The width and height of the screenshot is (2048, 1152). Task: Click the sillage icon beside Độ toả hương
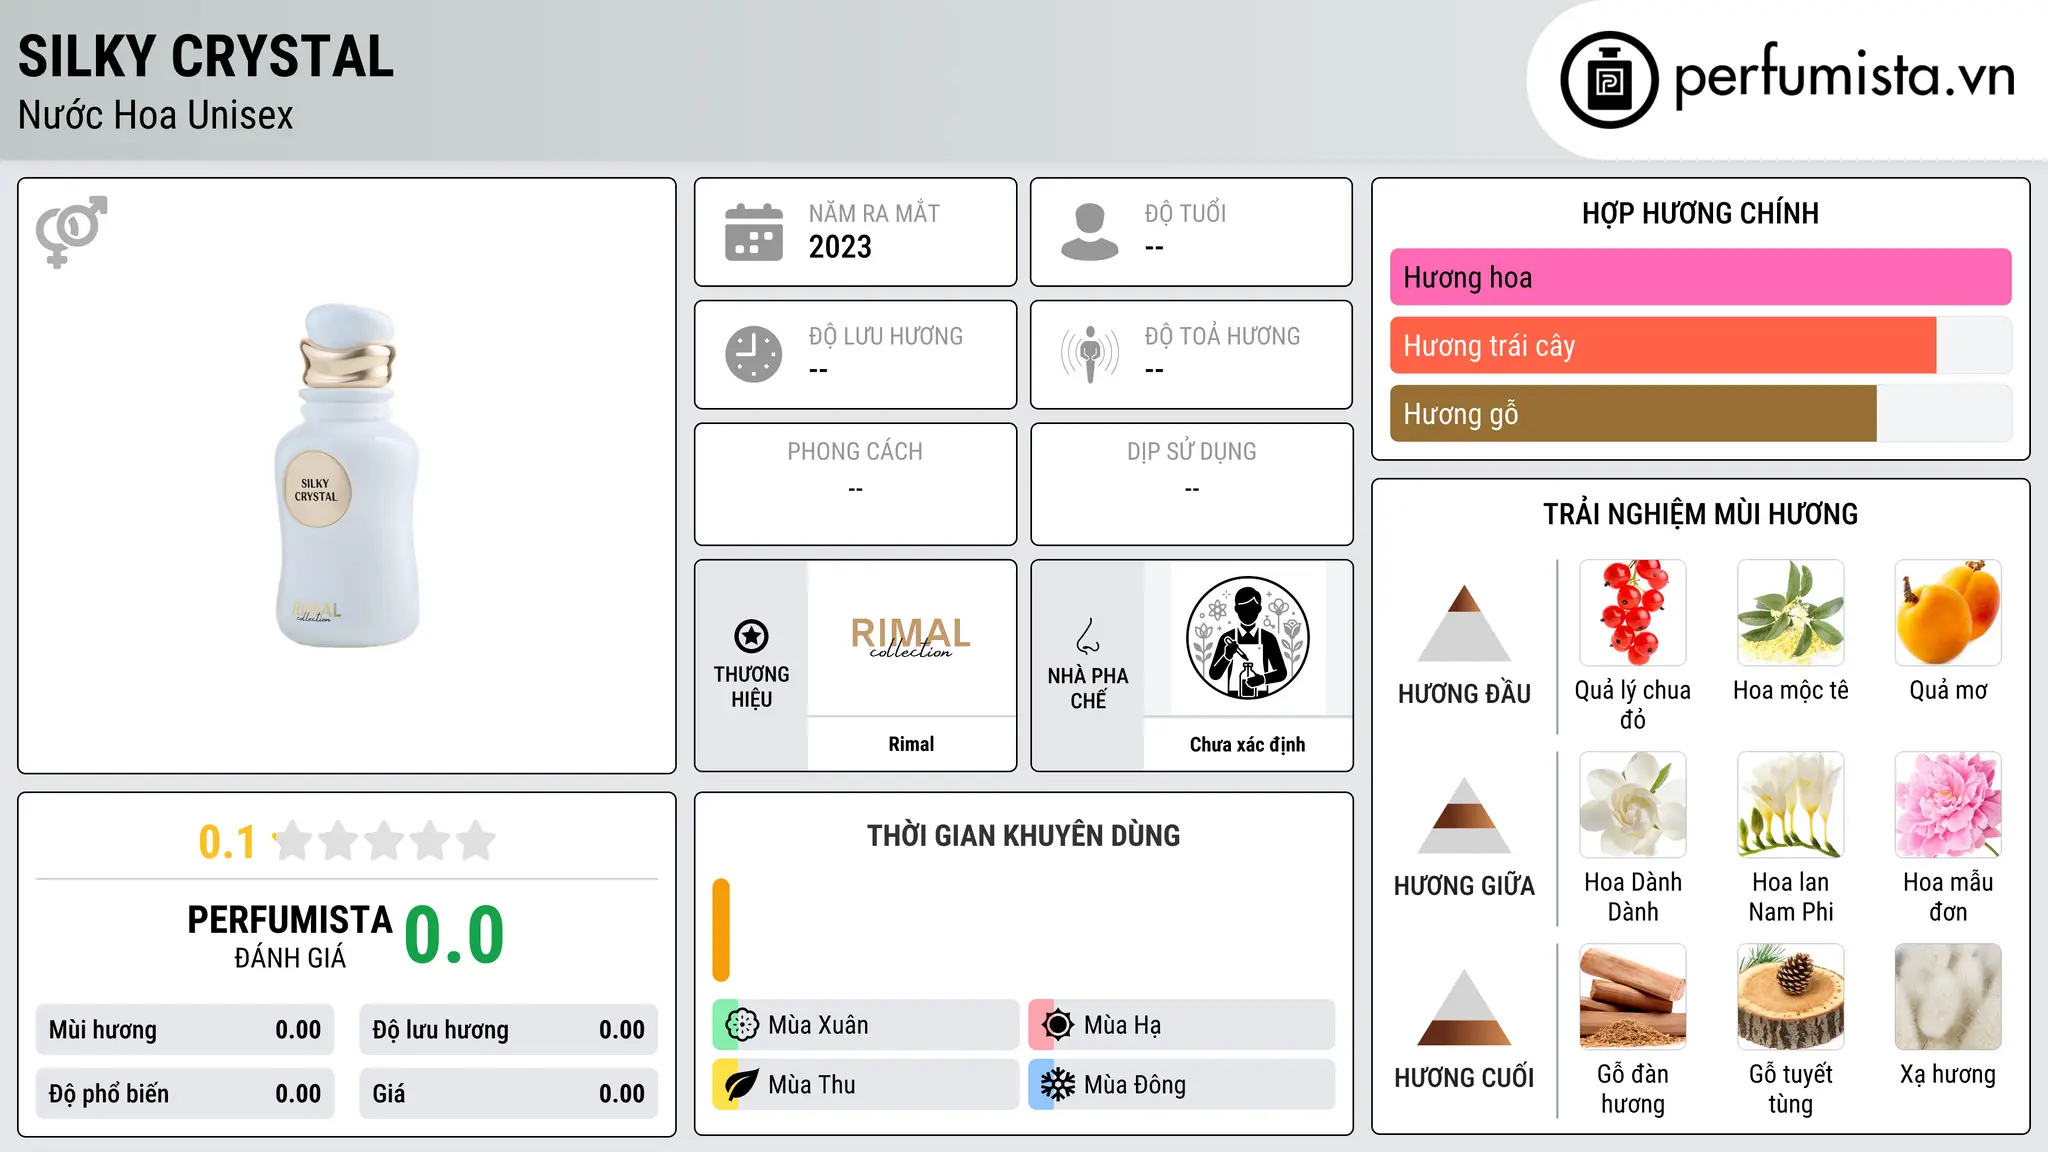(1090, 354)
